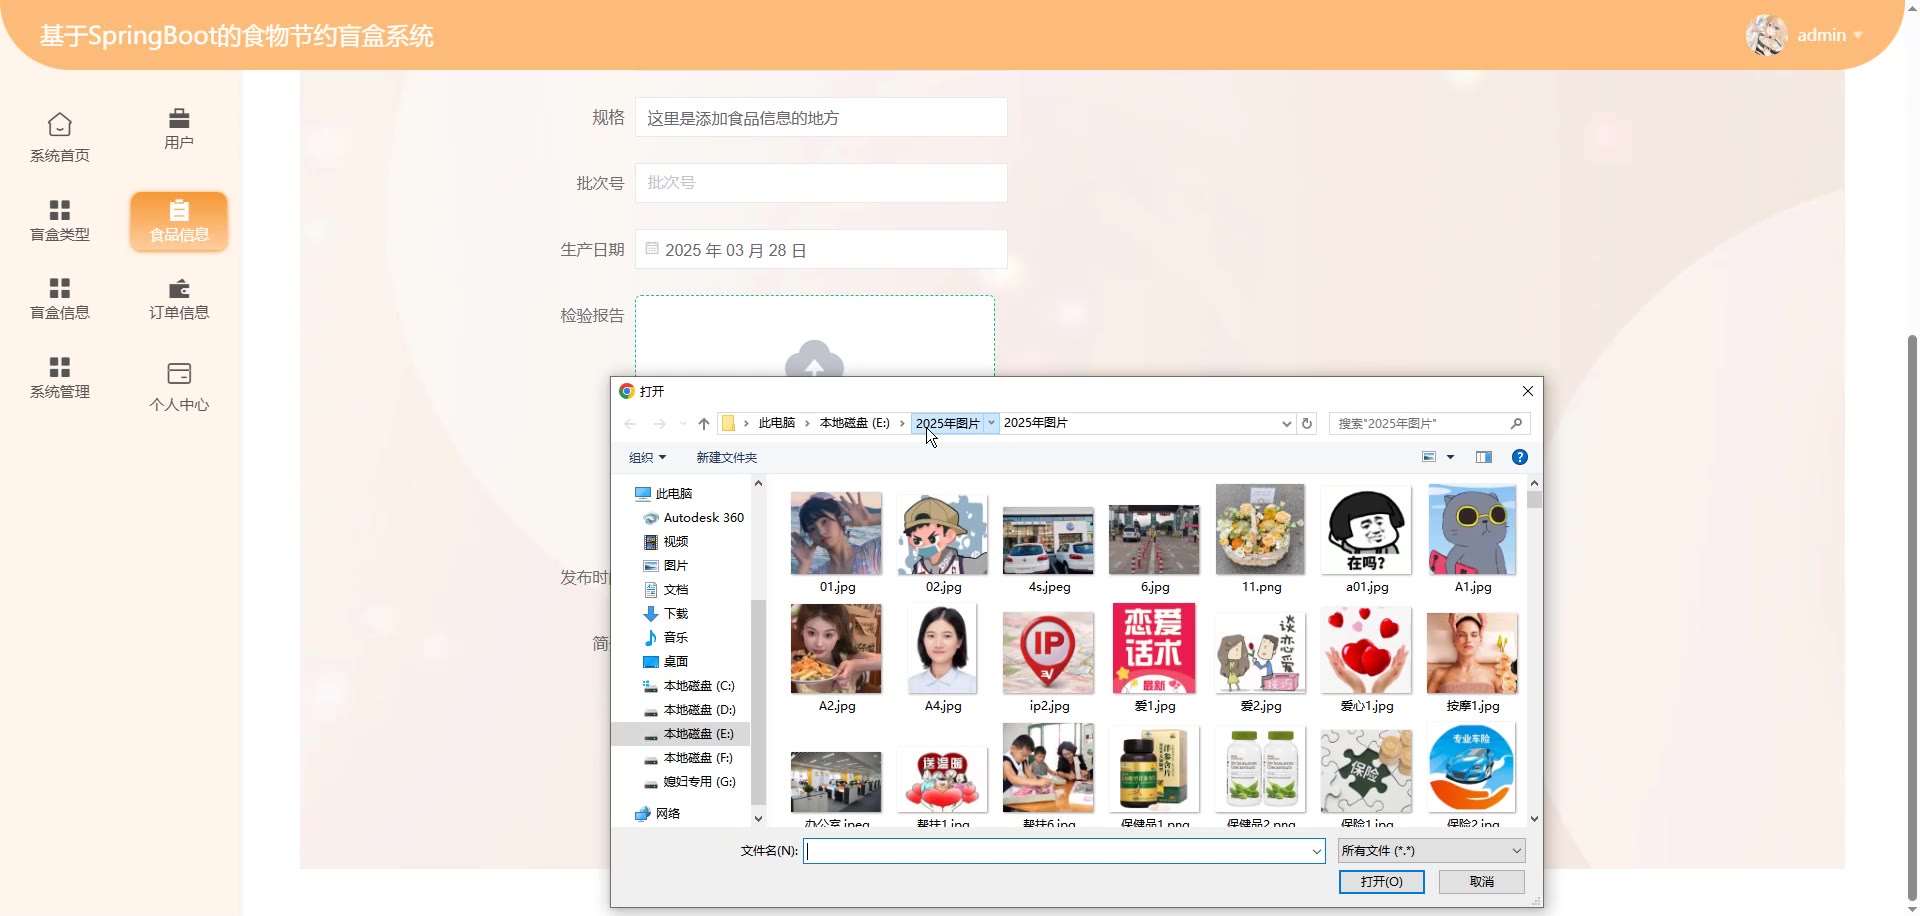Expand the 2025年图片 breadcrumb dropdown arrow
The image size is (1920, 916).
point(991,423)
